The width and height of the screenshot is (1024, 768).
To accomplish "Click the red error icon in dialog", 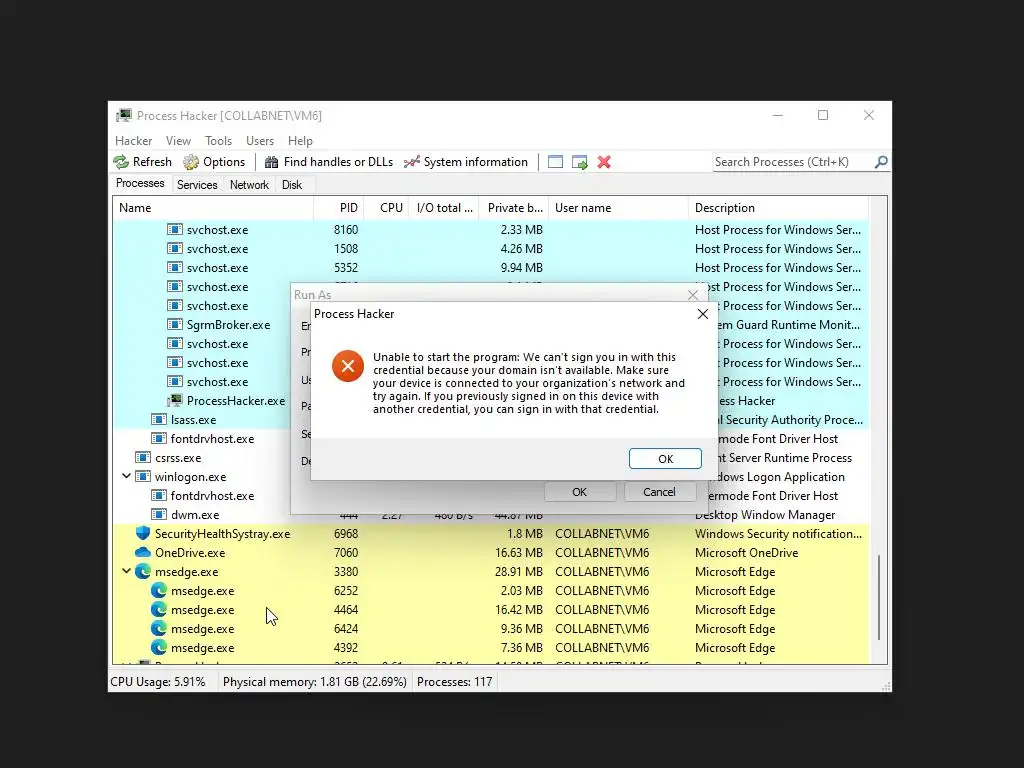I will (348, 366).
